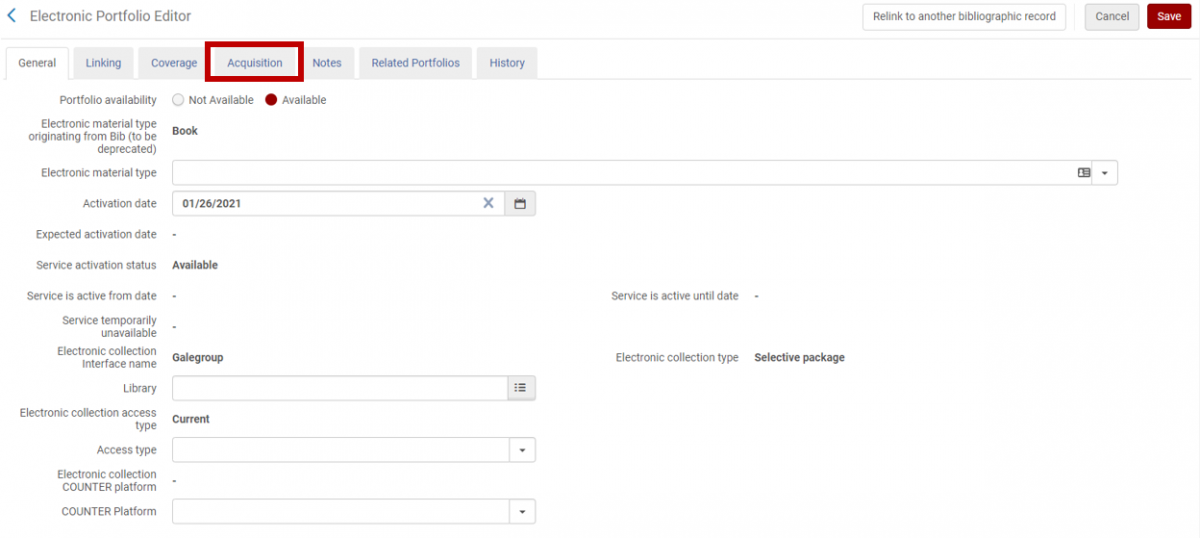Click the back arrow beside Electronic Portfolio Editor
Image resolution: width=1200 pixels, height=538 pixels.
pos(12,16)
